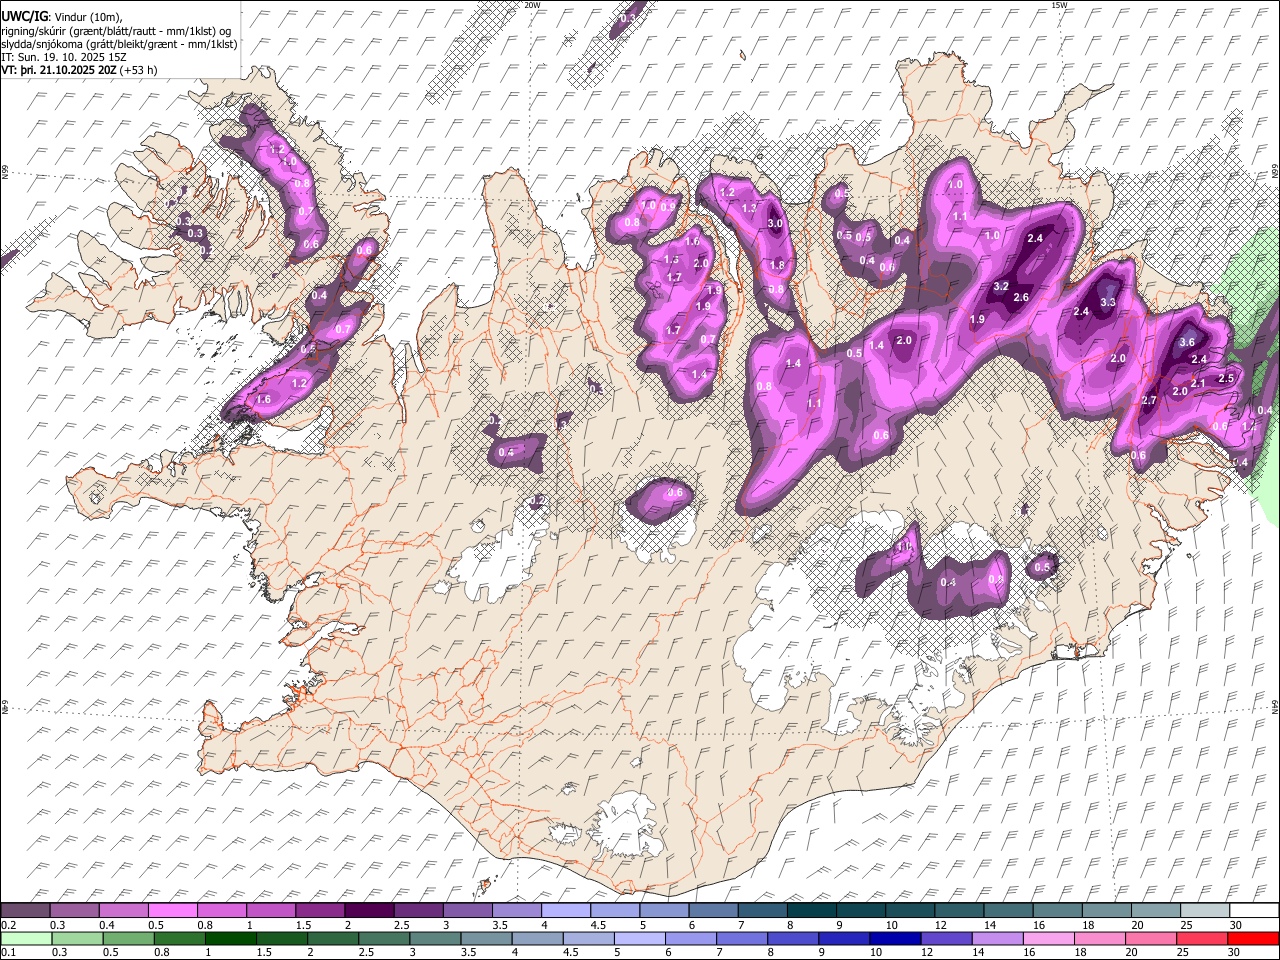Click the dark teal 8 snow legend swatch

(810, 911)
